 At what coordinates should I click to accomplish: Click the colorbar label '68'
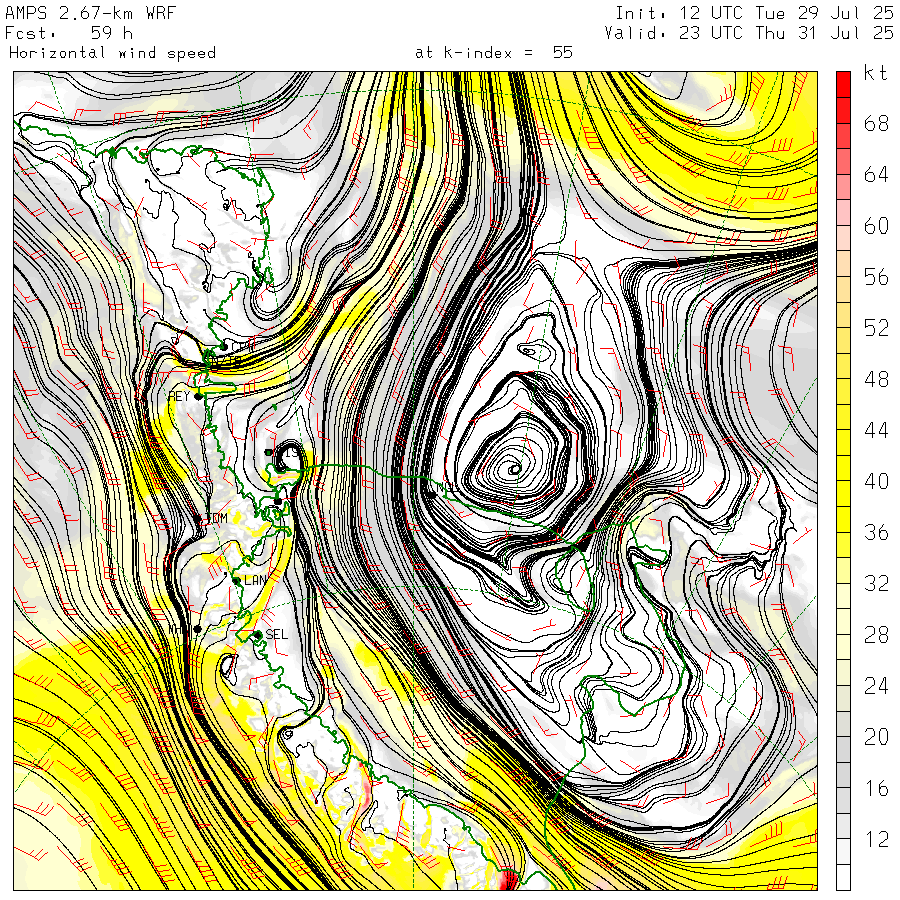(876, 123)
